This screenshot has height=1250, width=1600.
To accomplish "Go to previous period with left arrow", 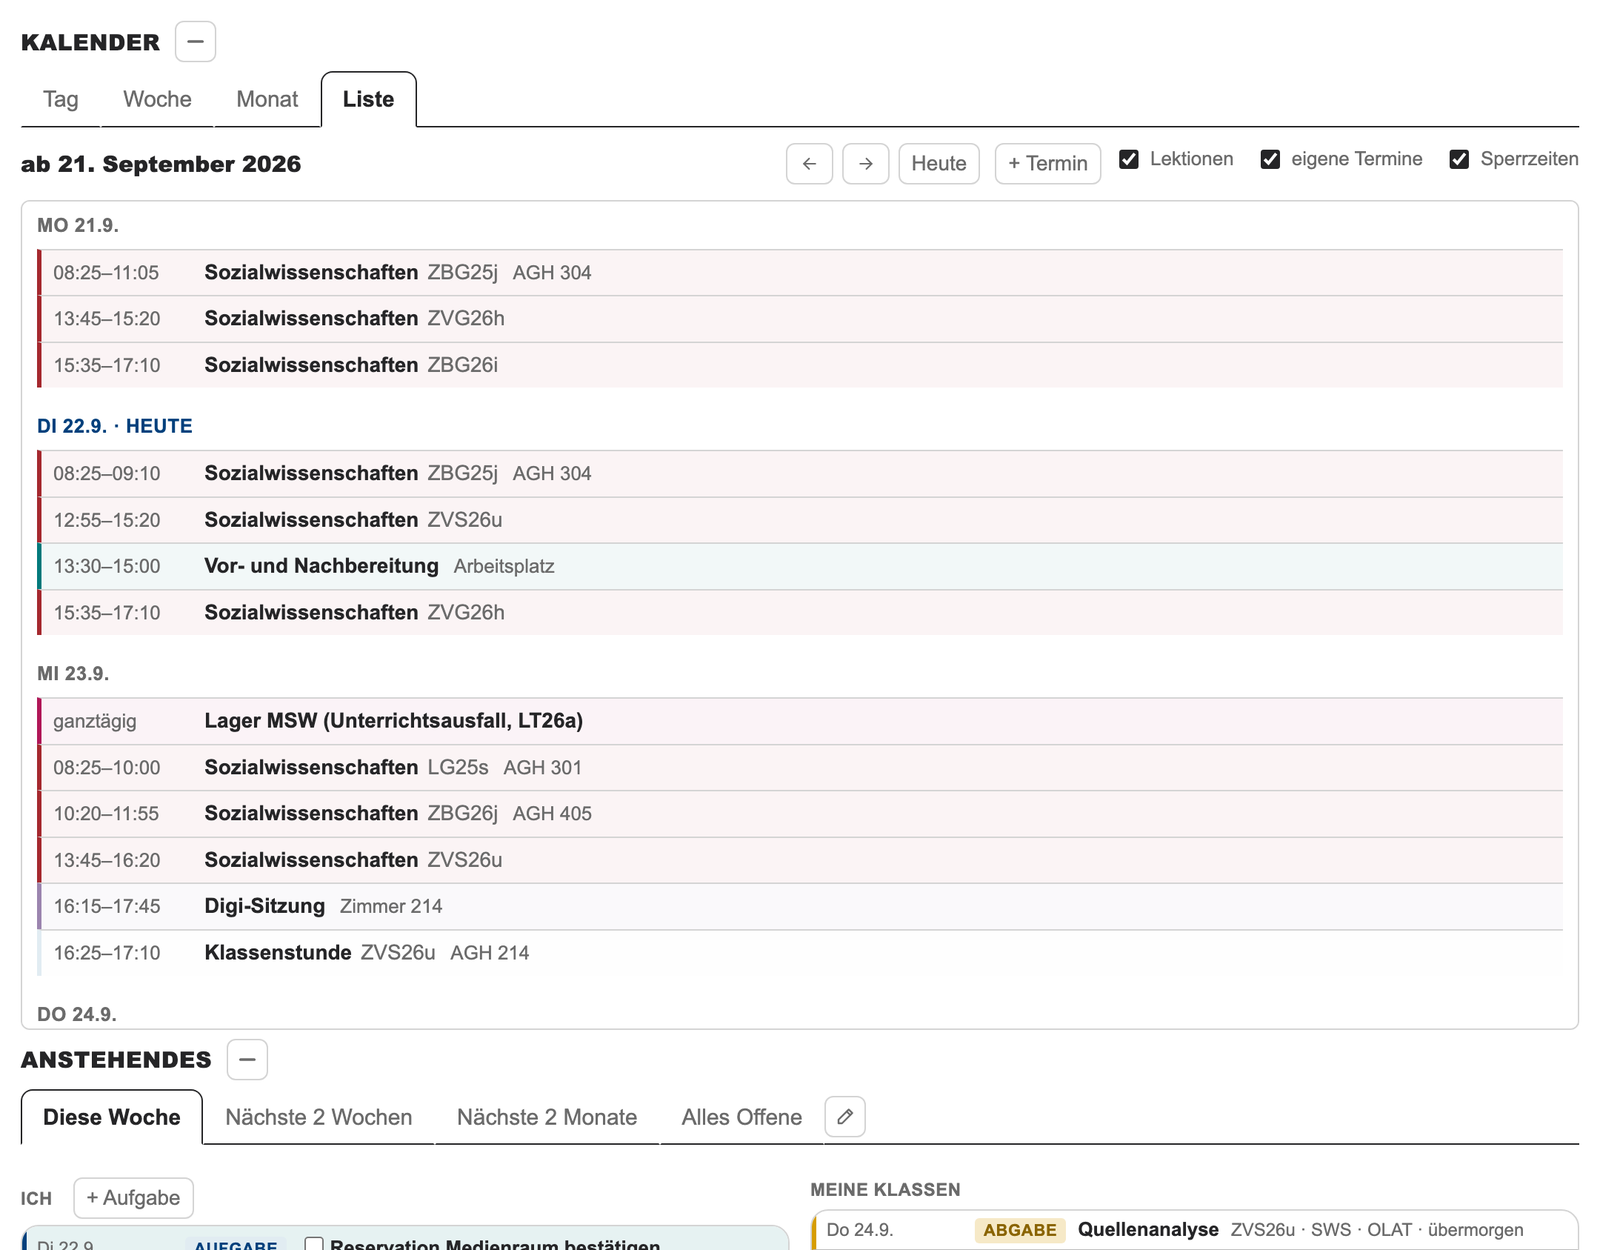I will click(x=809, y=164).
